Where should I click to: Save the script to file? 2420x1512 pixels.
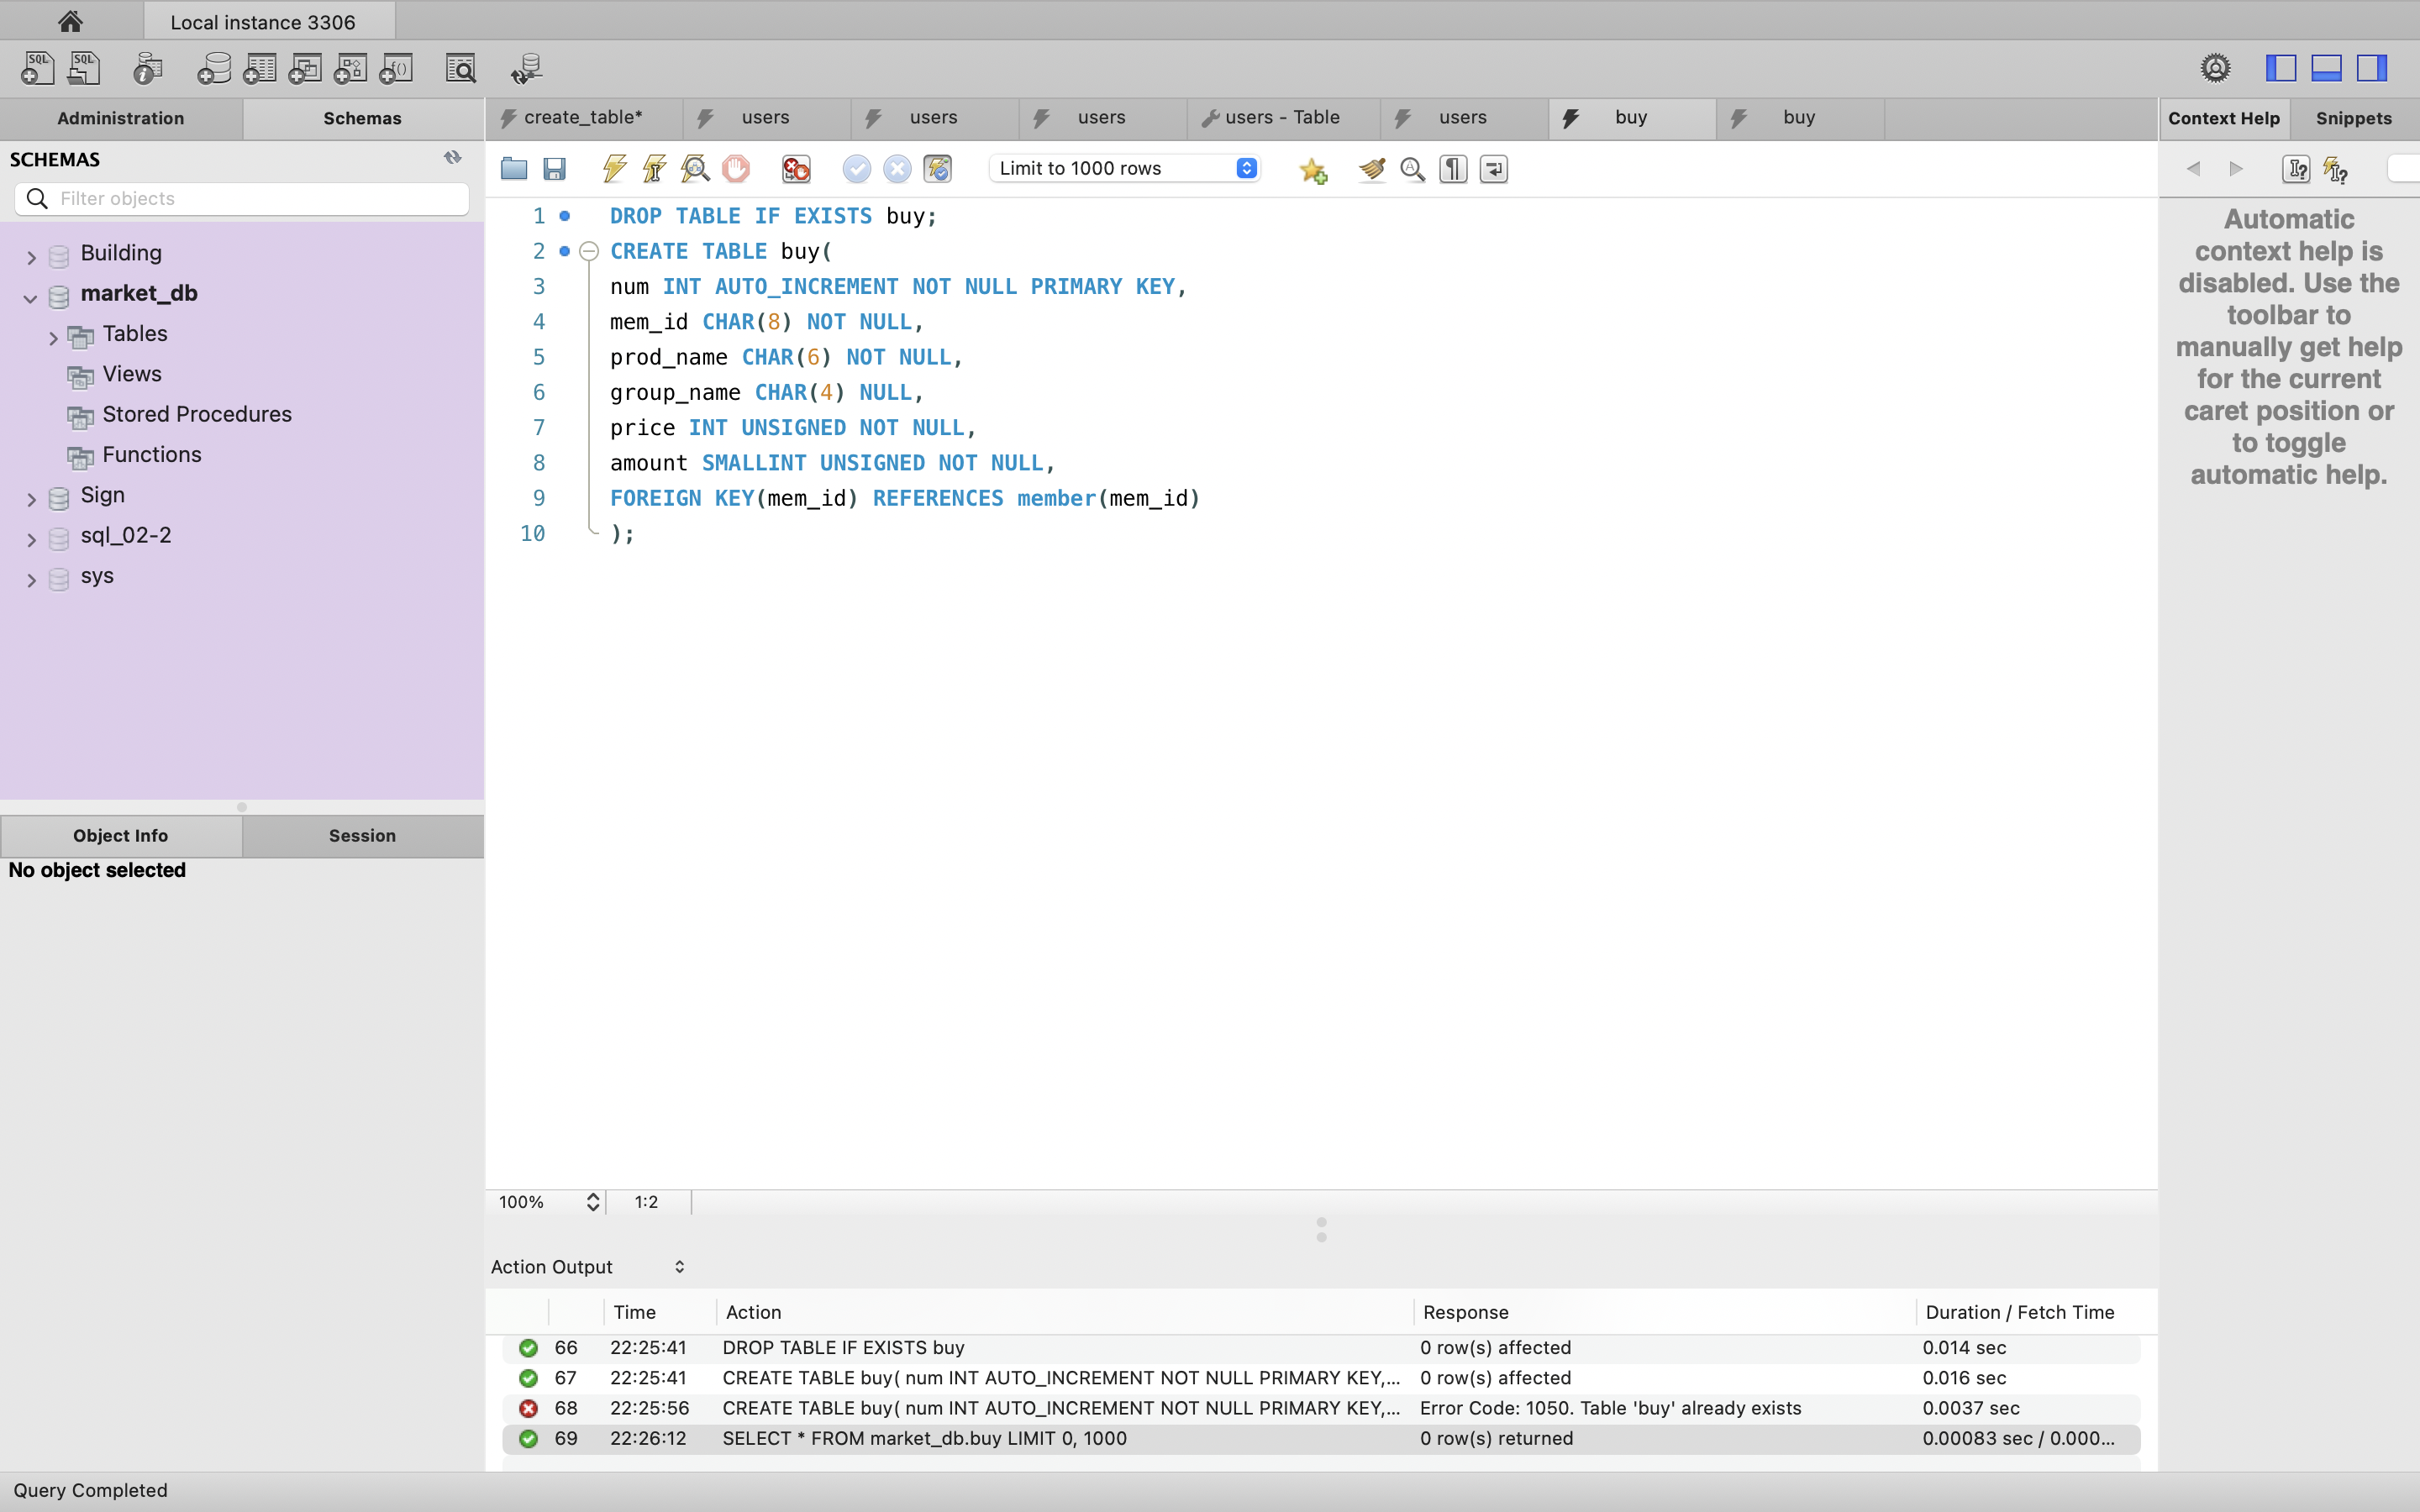pyautogui.click(x=554, y=169)
